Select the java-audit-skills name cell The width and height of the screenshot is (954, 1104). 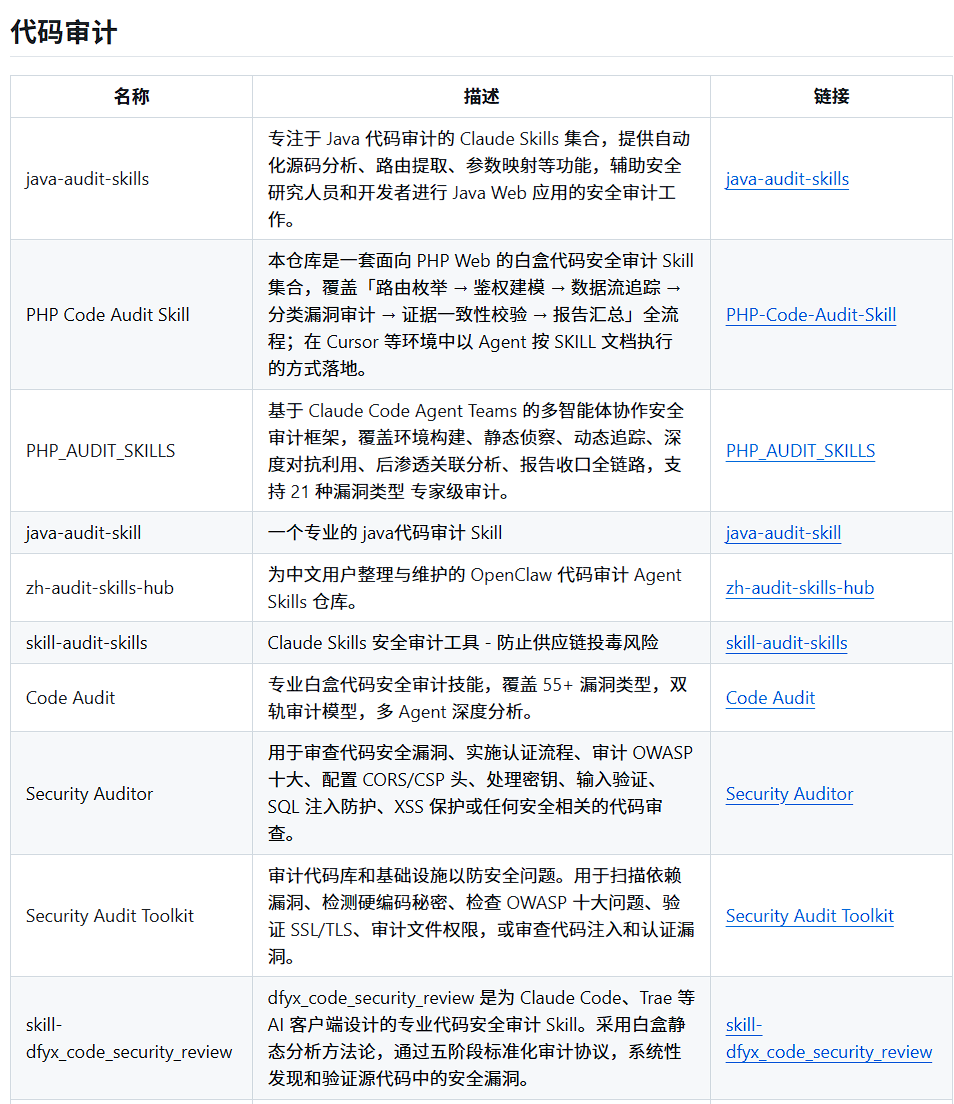coord(132,179)
